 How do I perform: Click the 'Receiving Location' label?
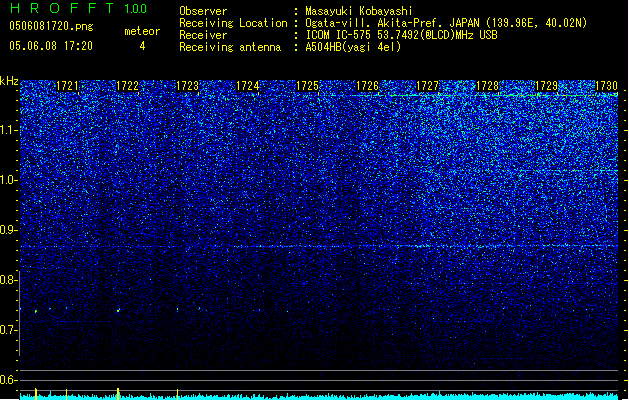coord(233,23)
